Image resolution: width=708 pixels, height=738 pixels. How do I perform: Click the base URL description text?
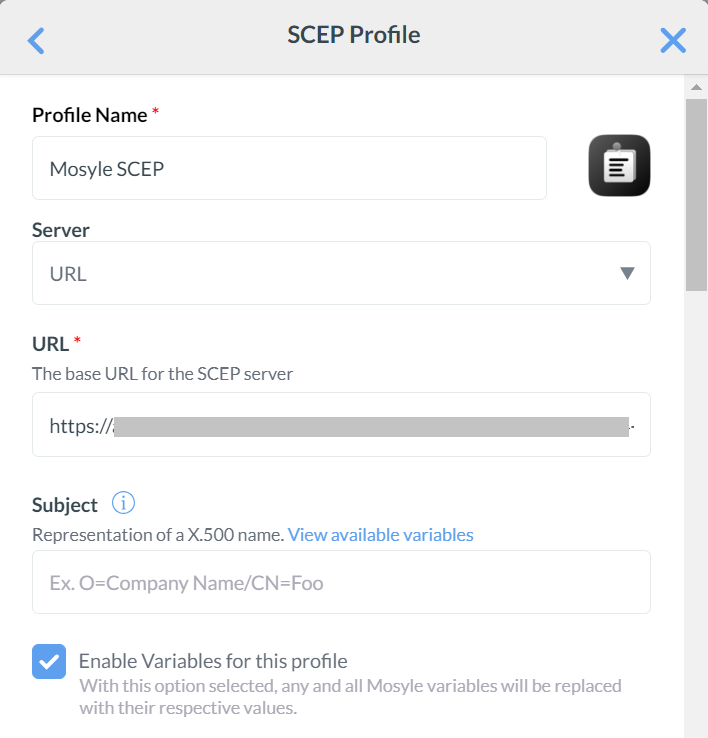pos(162,374)
